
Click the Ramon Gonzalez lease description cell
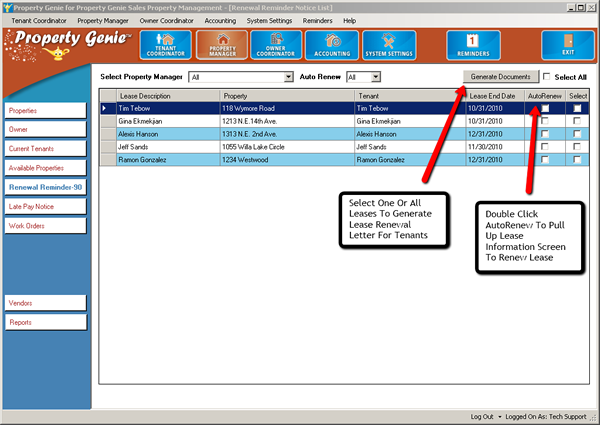[168, 160]
